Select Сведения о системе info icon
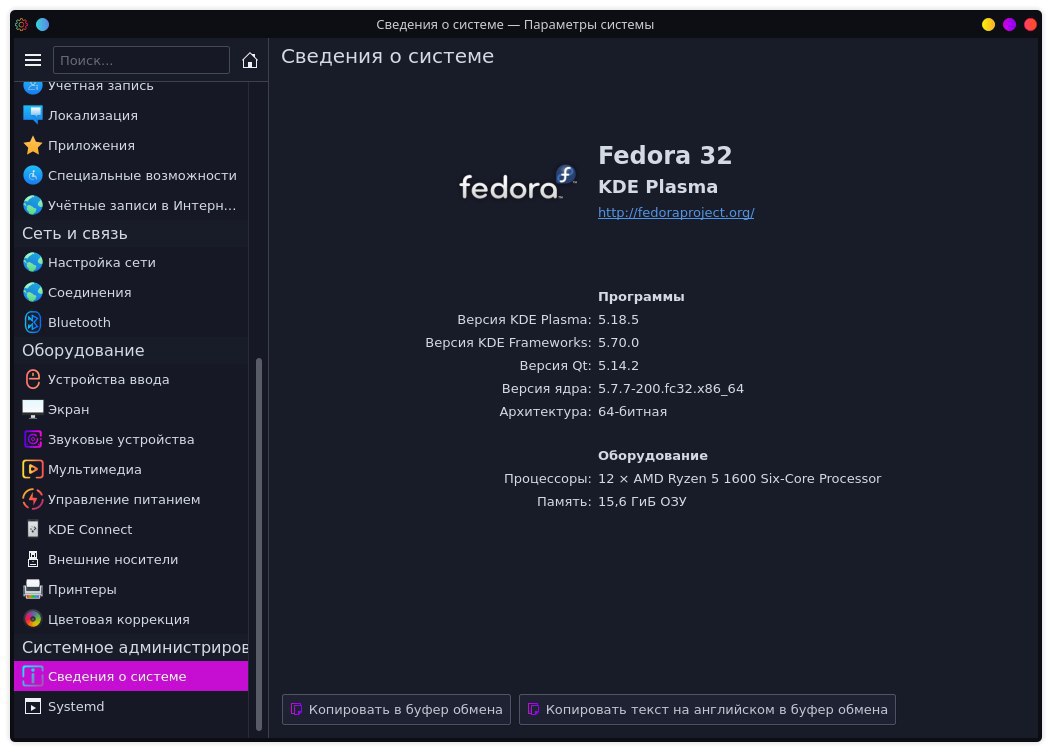Image resolution: width=1052 pixels, height=752 pixels. (32, 676)
